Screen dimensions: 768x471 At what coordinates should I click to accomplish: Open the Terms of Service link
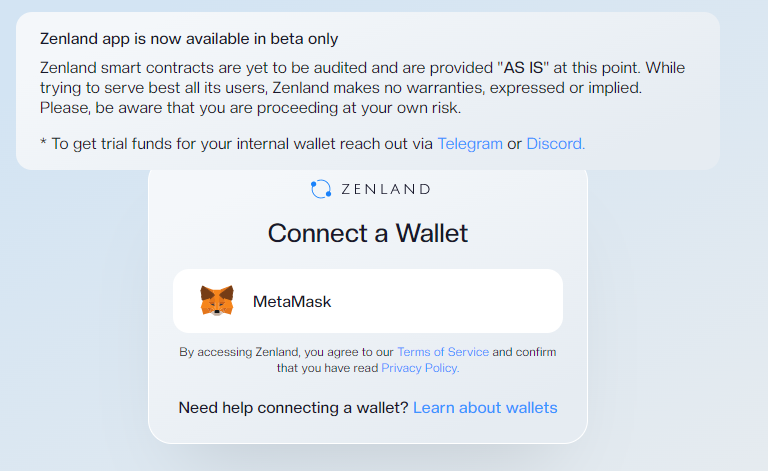tap(443, 352)
